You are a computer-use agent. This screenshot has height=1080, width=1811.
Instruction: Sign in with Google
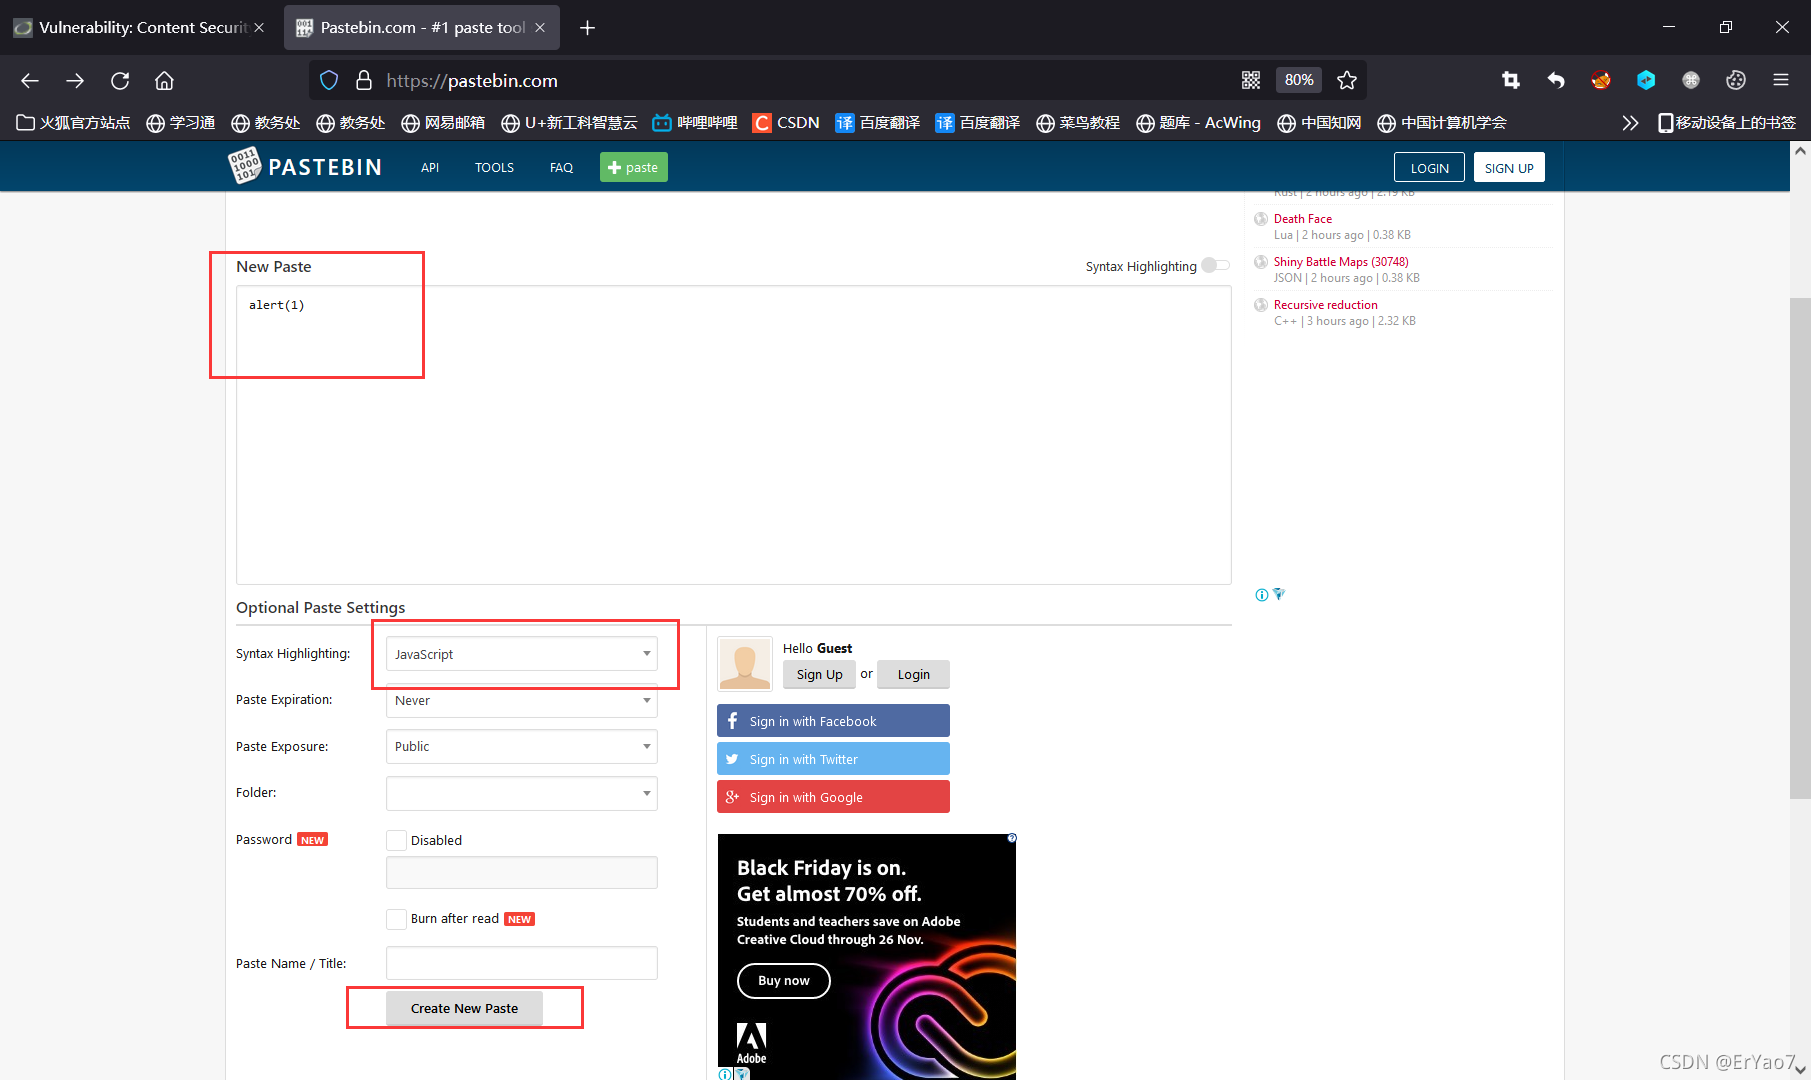point(833,797)
